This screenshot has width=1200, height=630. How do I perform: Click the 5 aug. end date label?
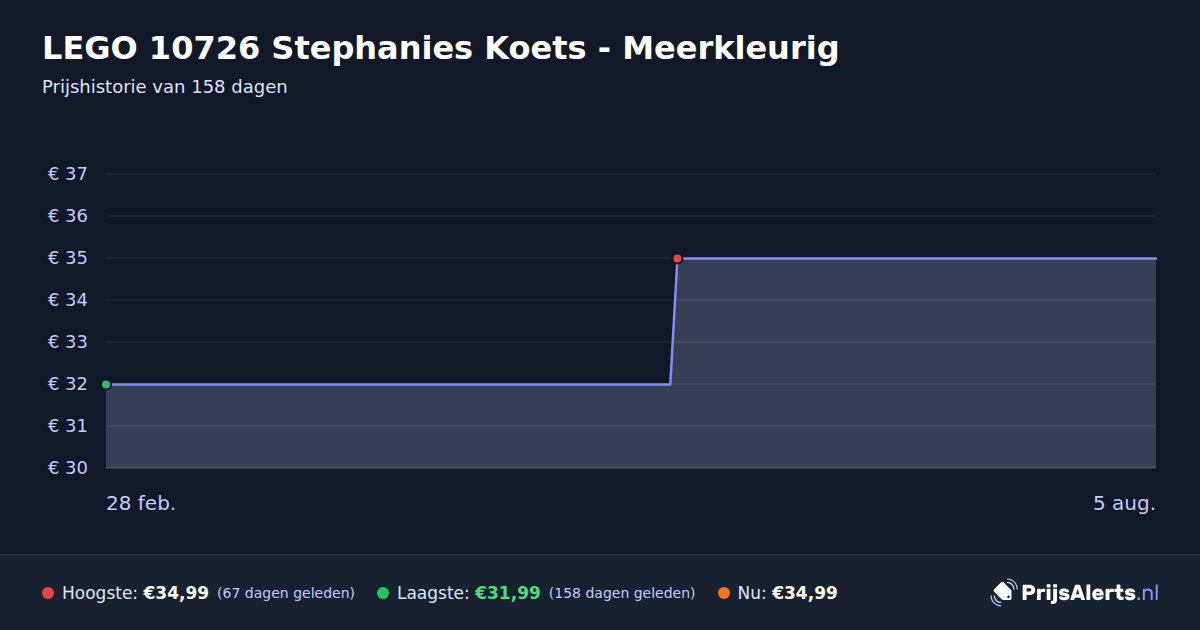1124,503
